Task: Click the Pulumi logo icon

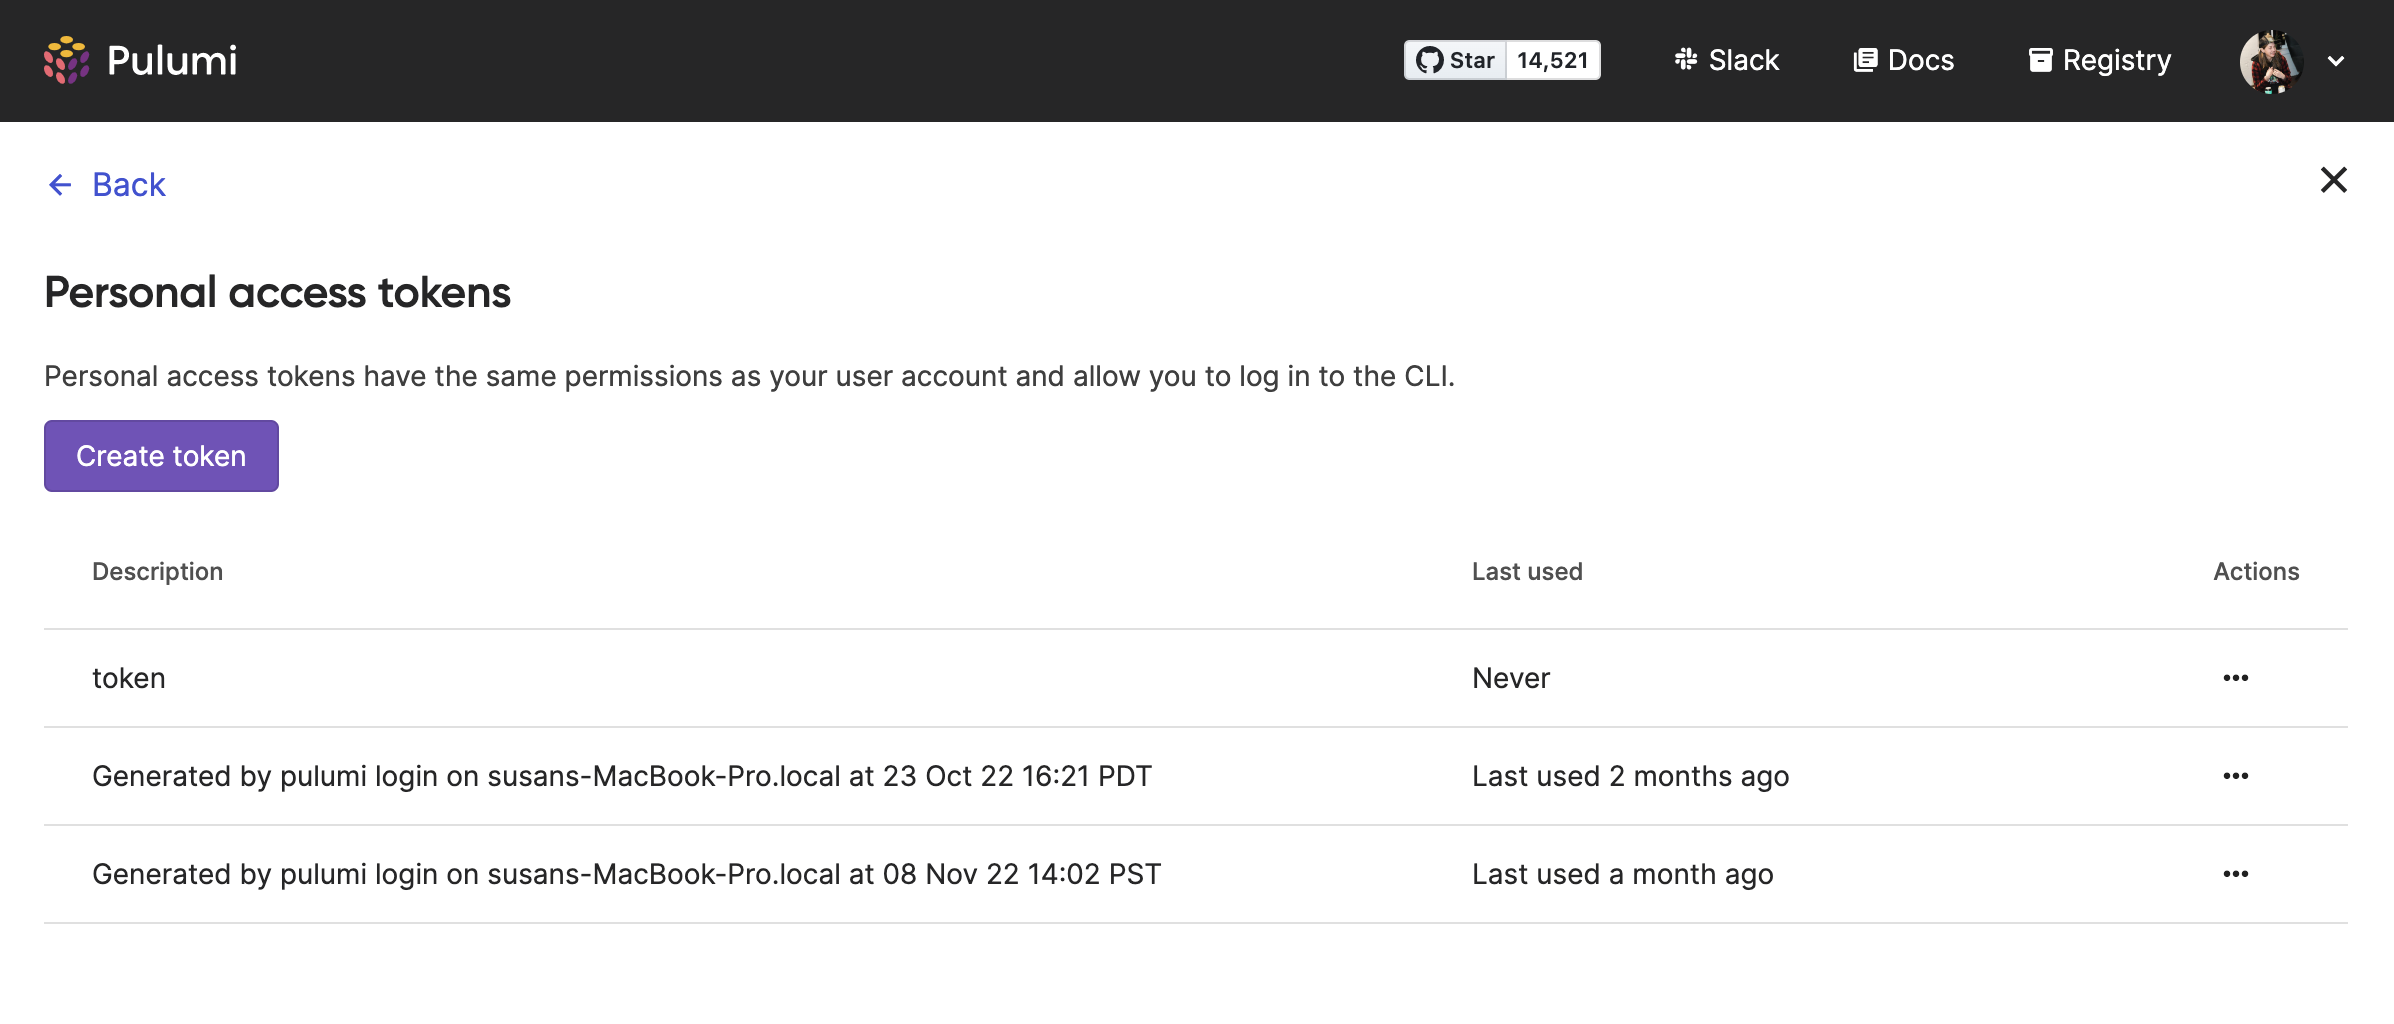Action: (x=66, y=60)
